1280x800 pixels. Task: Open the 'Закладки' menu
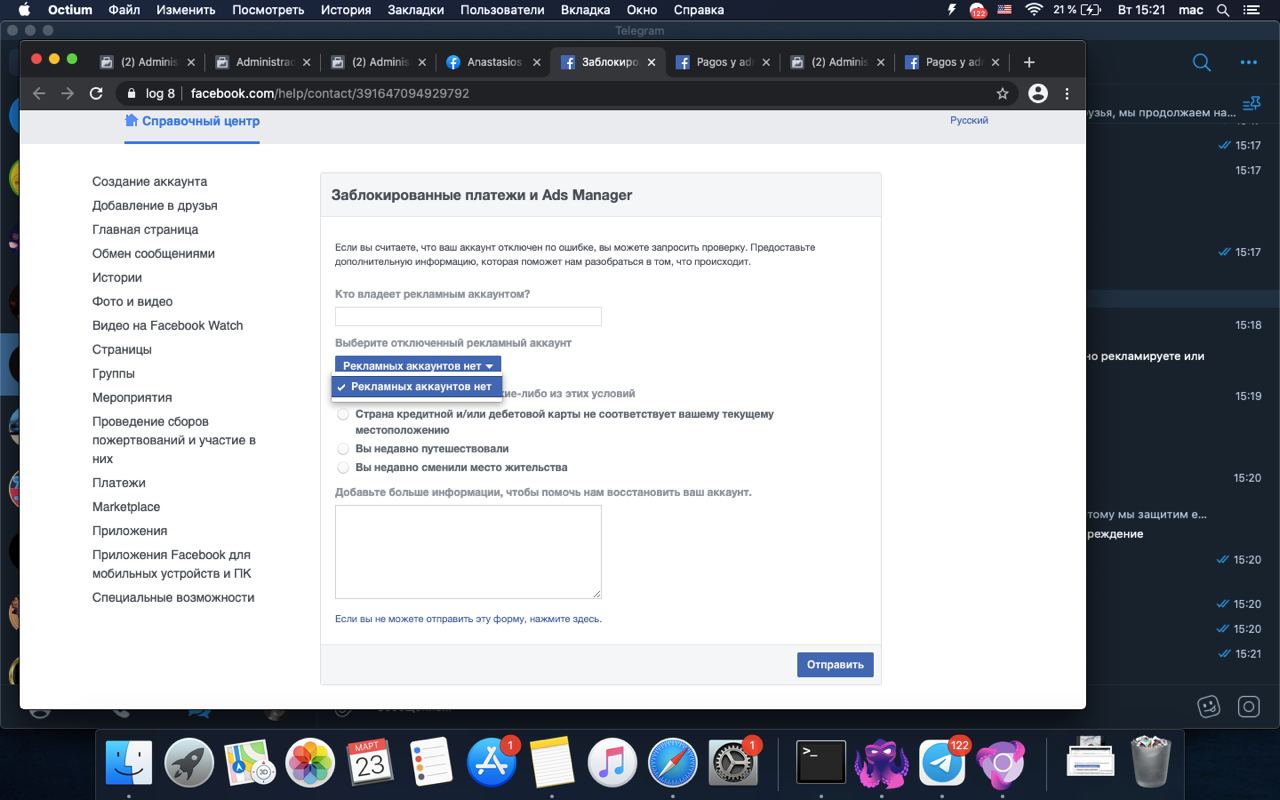pyautogui.click(x=415, y=10)
